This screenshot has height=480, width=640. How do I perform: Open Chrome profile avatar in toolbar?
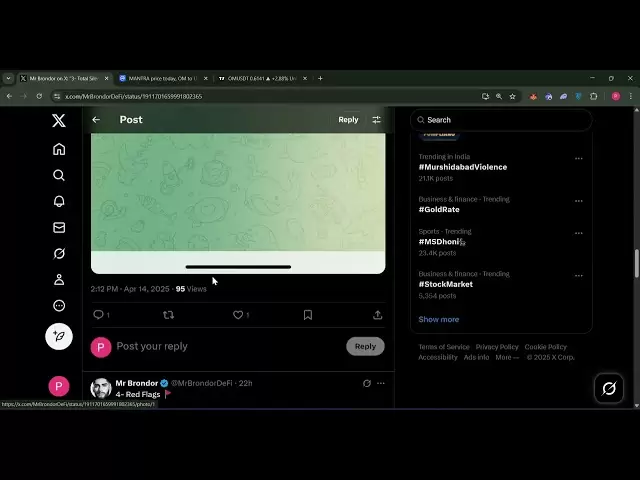pyautogui.click(x=616, y=96)
